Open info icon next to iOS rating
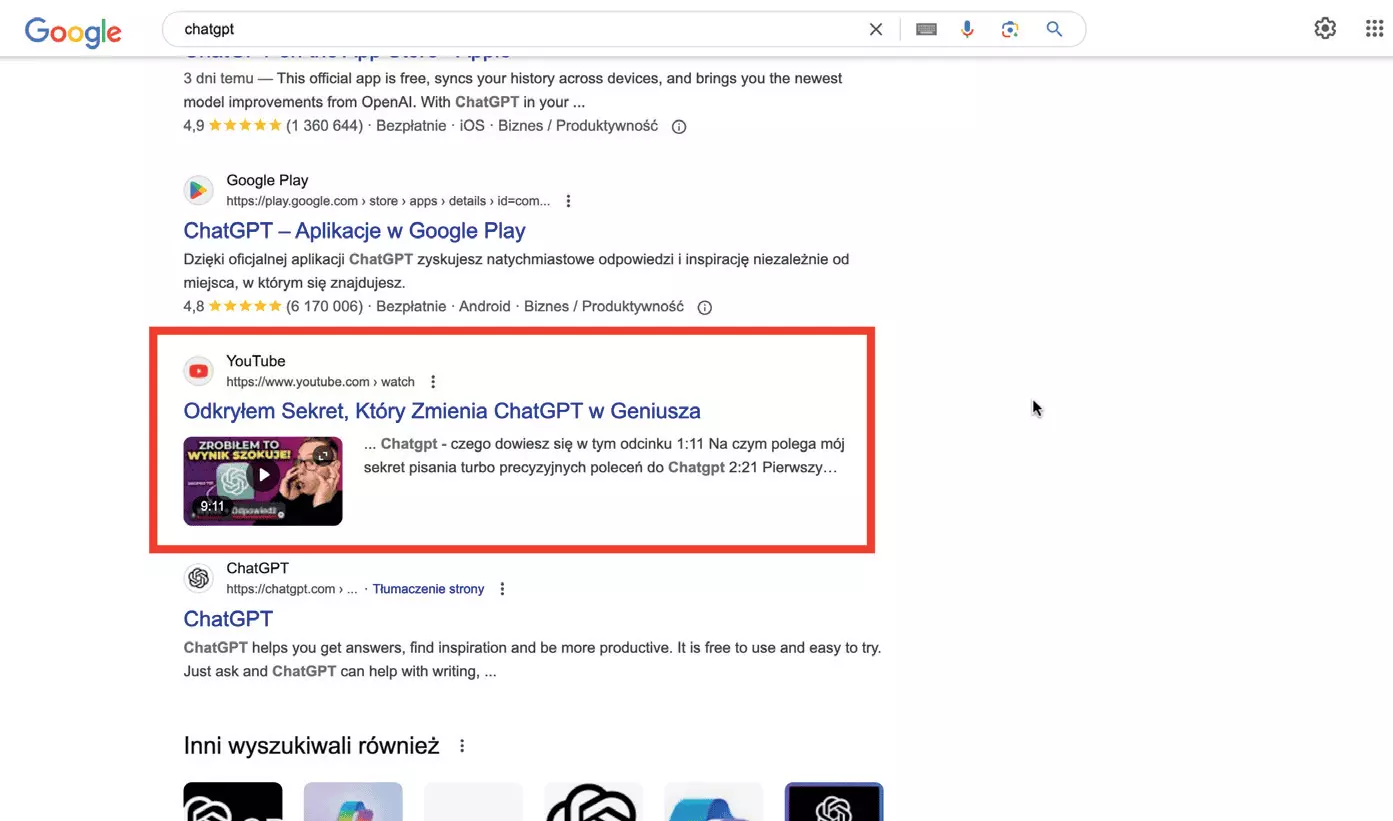 click(x=679, y=127)
